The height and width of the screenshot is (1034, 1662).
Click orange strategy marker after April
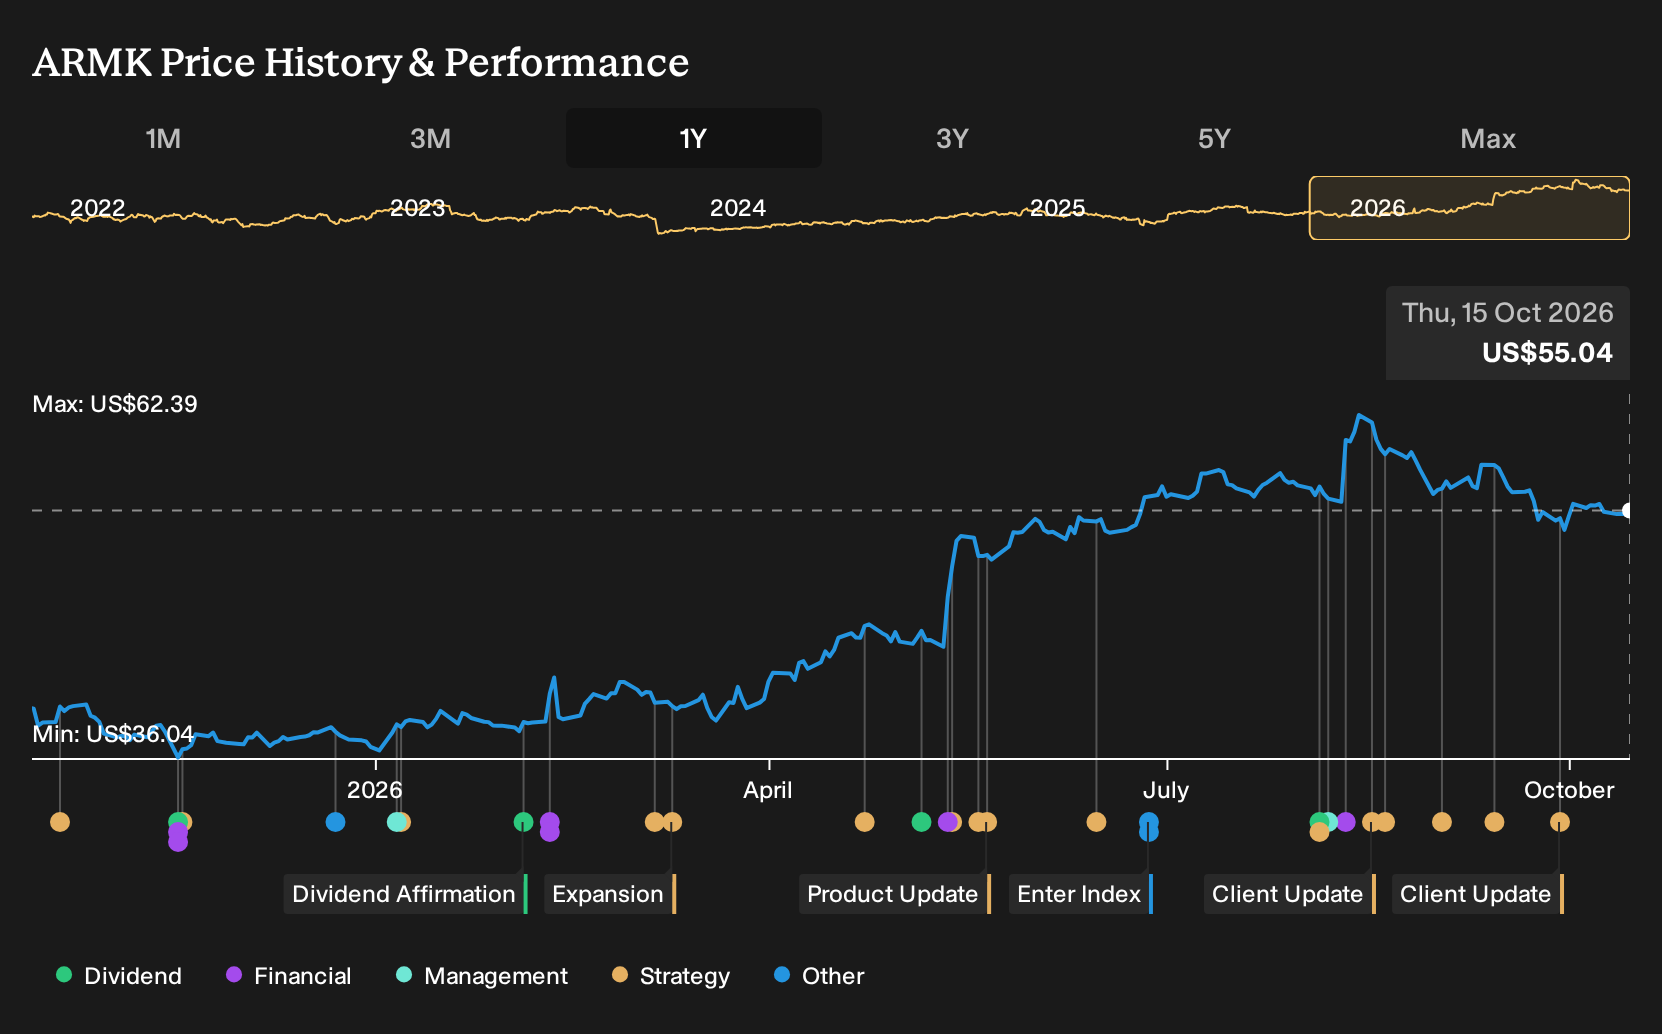(x=865, y=822)
